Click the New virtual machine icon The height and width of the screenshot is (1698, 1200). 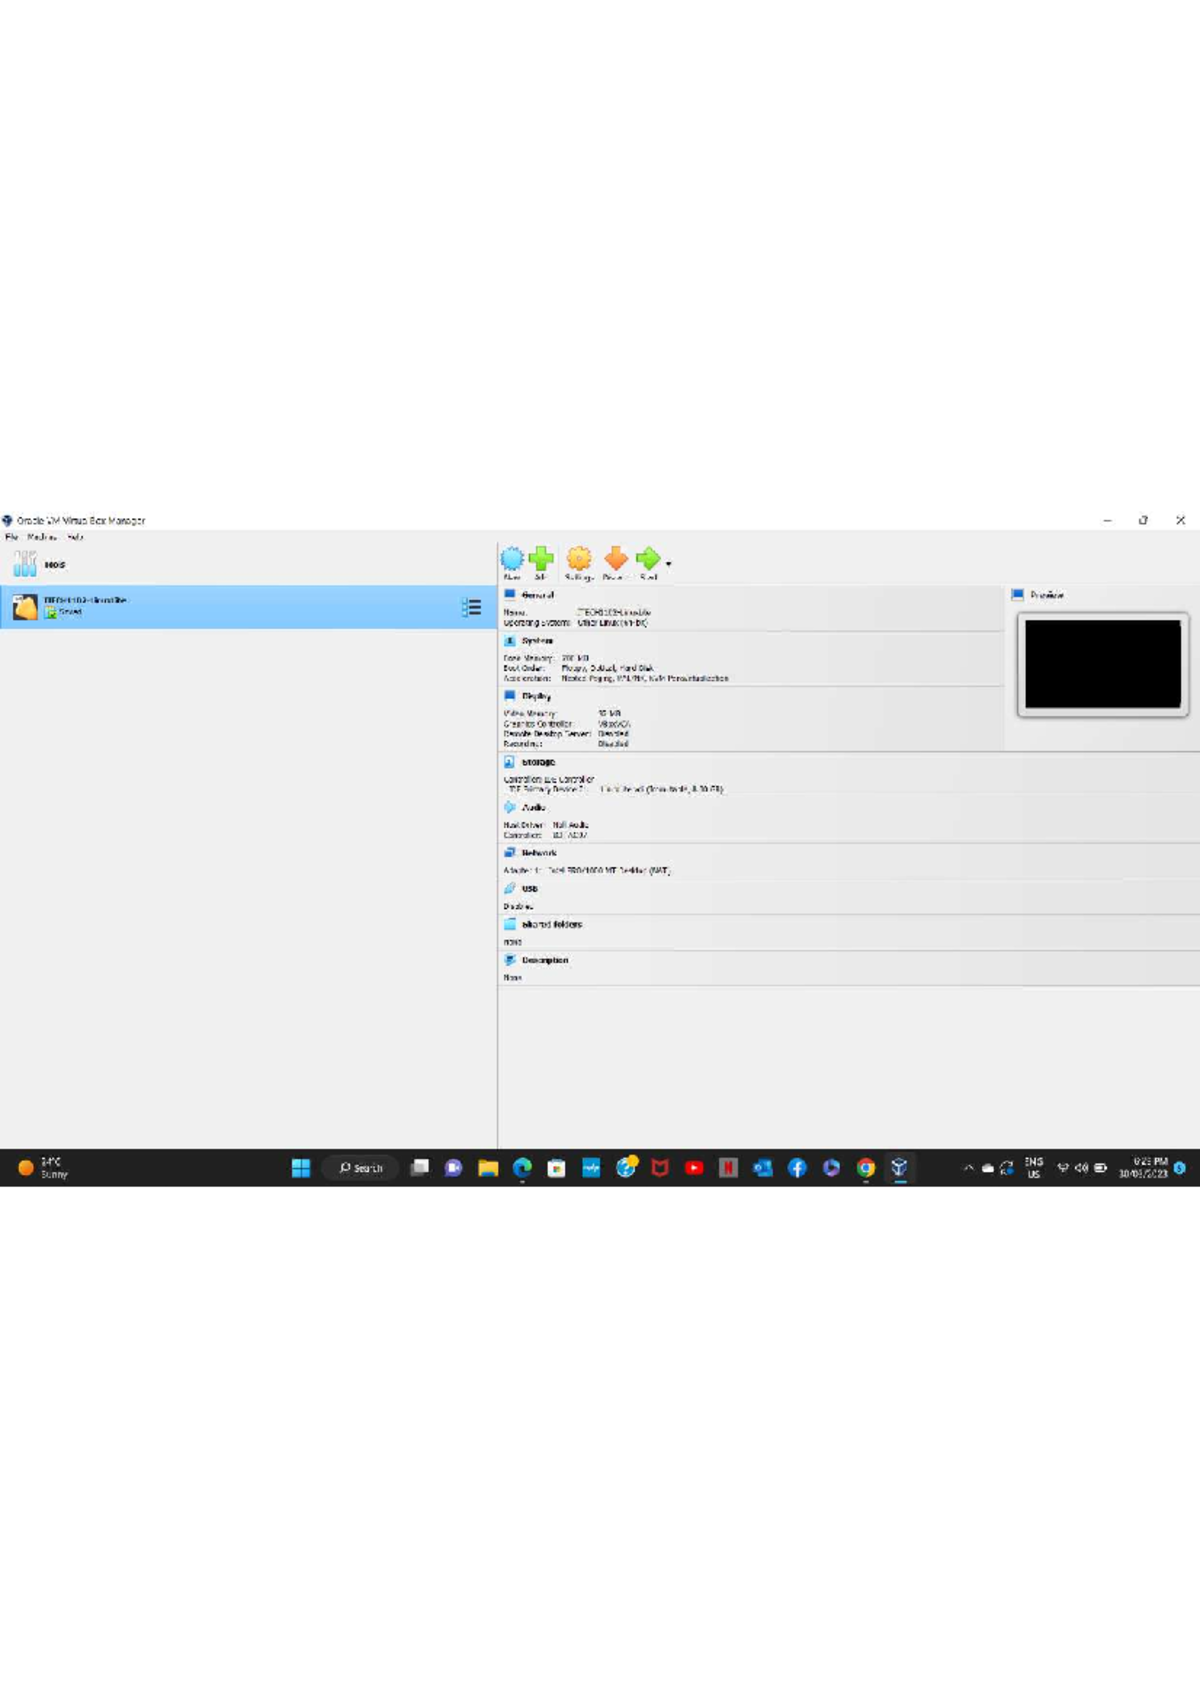(512, 560)
